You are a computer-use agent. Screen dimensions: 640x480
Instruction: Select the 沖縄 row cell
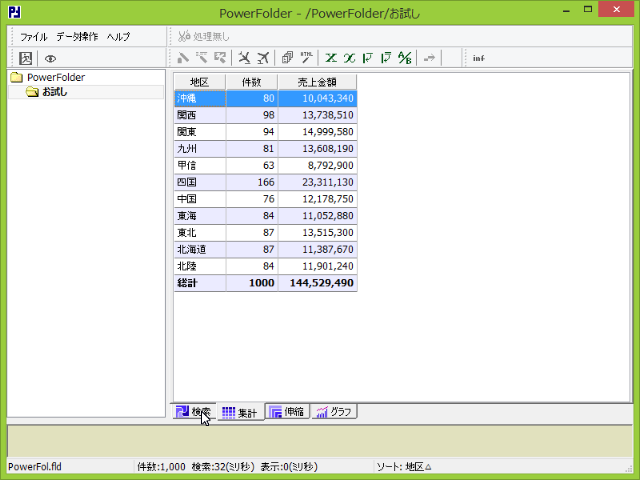click(200, 98)
